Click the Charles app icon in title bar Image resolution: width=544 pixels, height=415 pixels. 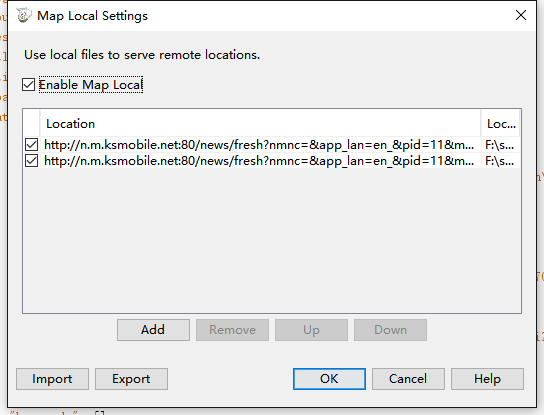point(24,16)
